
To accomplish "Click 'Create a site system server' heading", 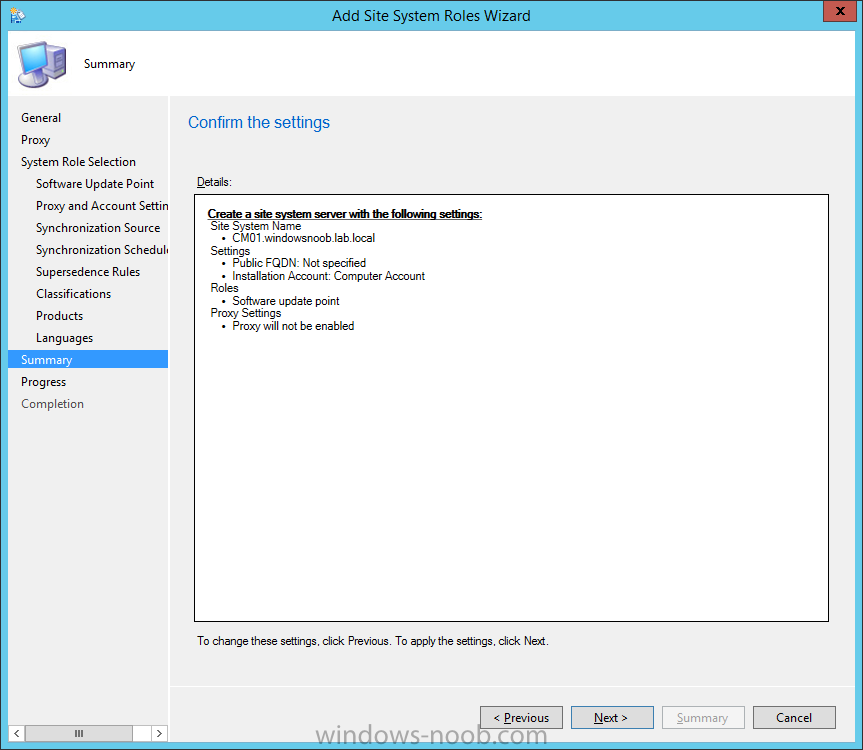I will pos(345,214).
